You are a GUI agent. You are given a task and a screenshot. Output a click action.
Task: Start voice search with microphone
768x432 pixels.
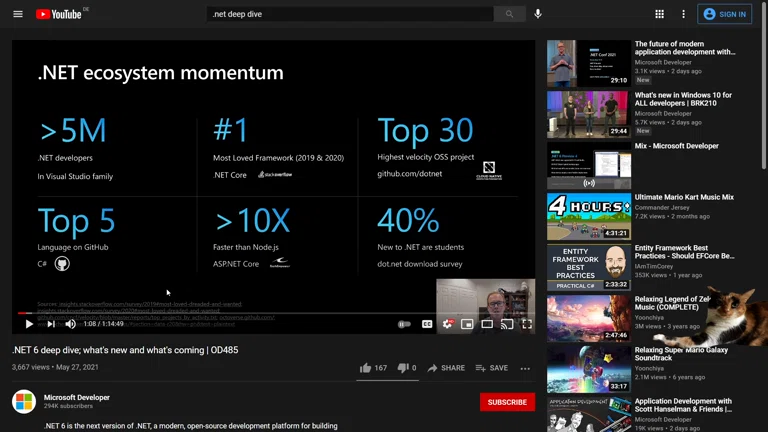[x=538, y=14]
